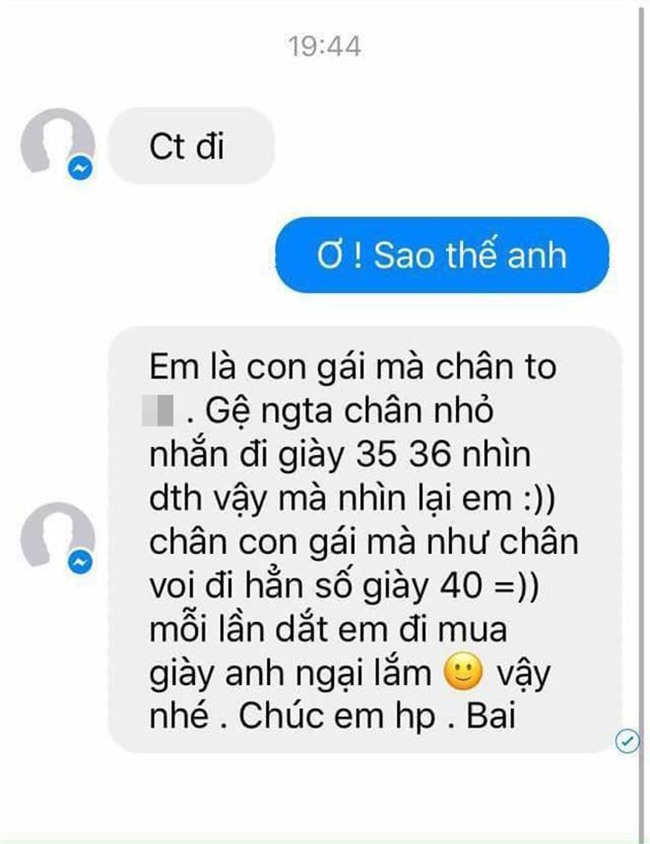Tap the smiley emoji in the long message
The height and width of the screenshot is (844, 650).
point(463,672)
